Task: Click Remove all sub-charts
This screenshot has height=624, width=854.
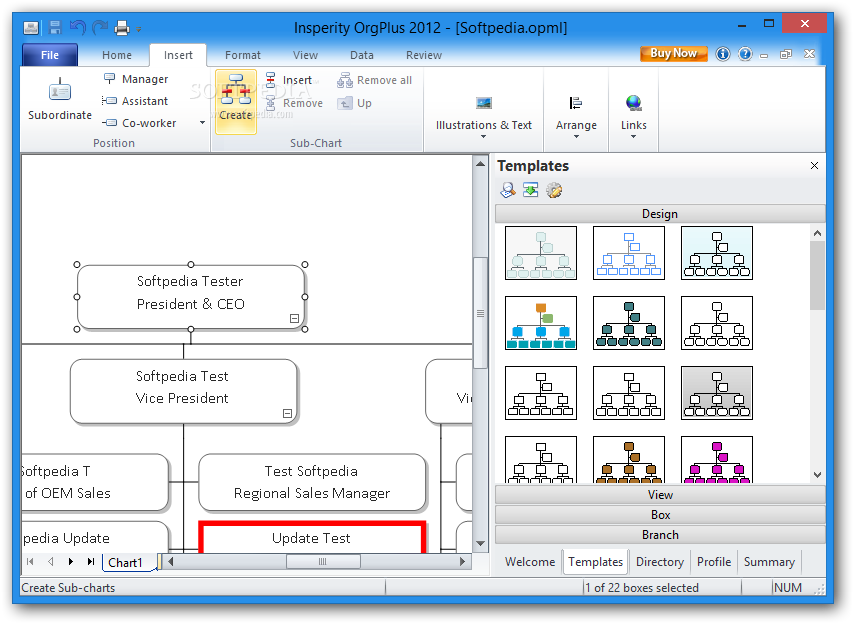Action: coord(374,80)
